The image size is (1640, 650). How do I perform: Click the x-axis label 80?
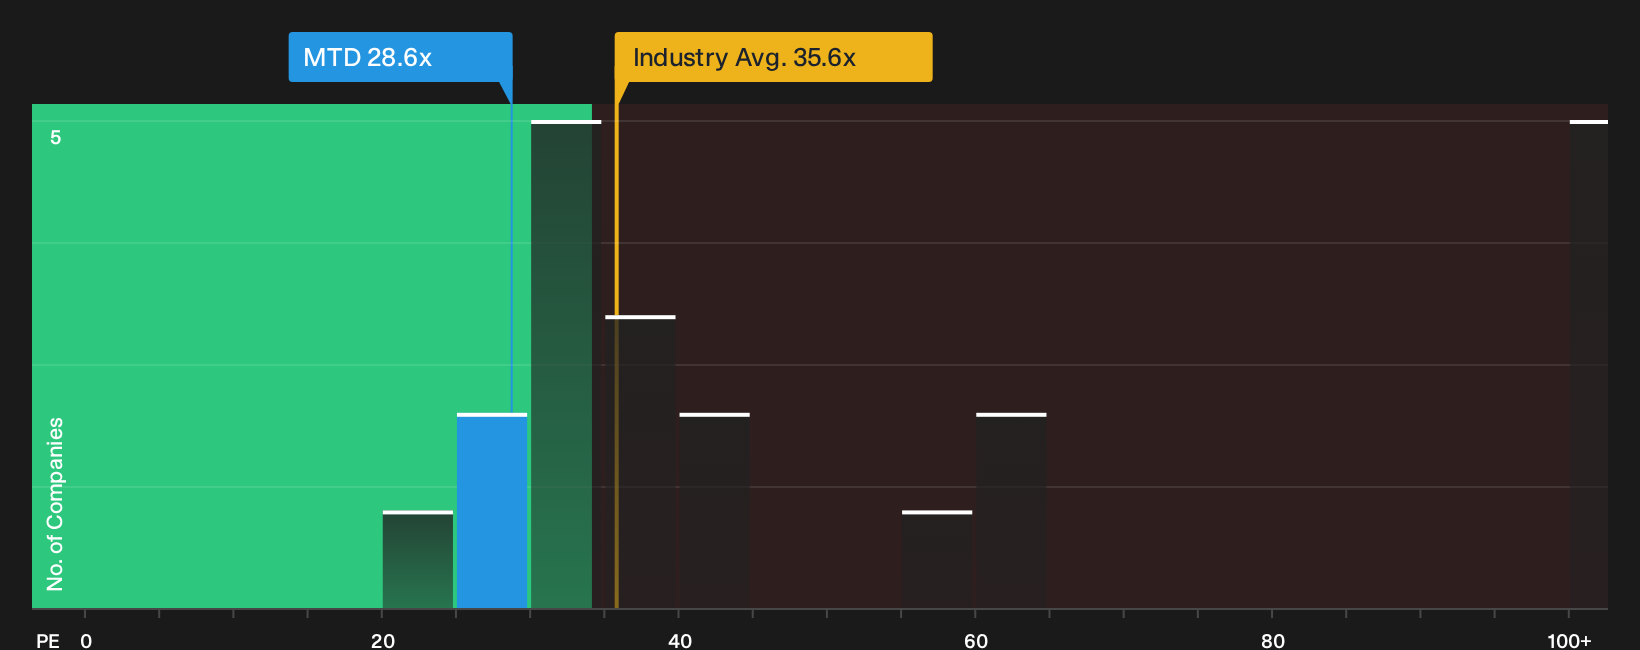[x=1273, y=640]
